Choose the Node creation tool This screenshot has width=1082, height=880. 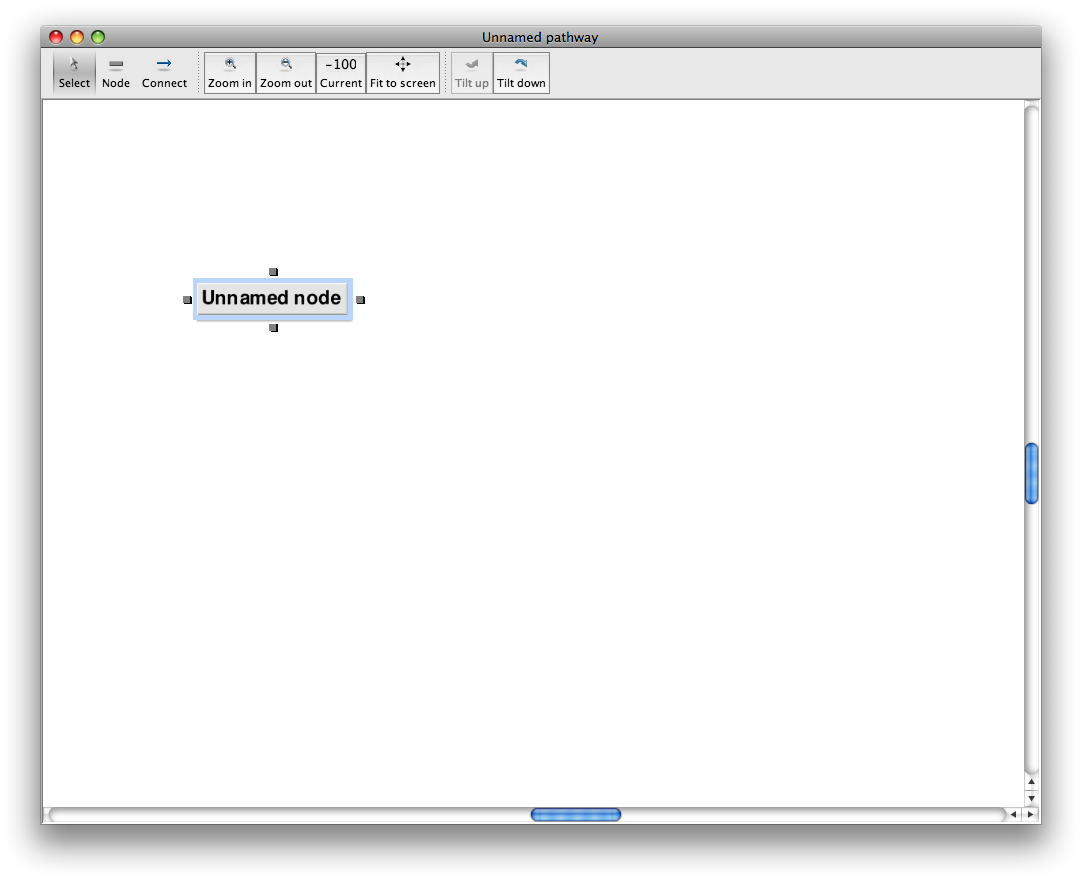click(x=116, y=73)
